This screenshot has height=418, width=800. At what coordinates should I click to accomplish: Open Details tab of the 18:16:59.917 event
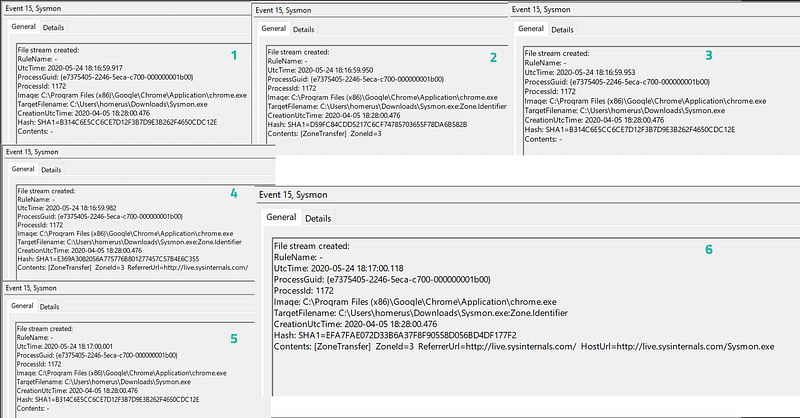coord(54,28)
